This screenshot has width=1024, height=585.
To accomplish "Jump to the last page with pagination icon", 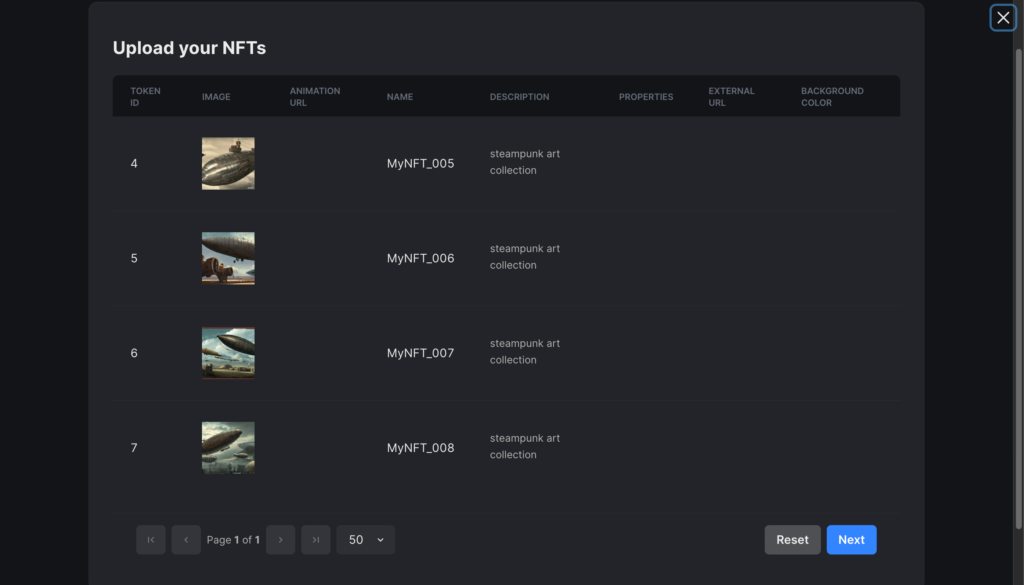I will point(316,540).
